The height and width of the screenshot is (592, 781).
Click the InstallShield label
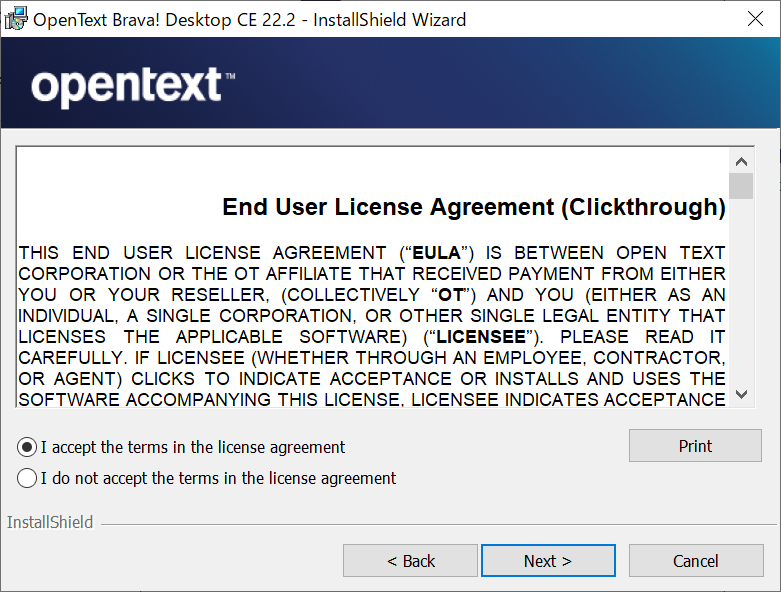coord(50,522)
